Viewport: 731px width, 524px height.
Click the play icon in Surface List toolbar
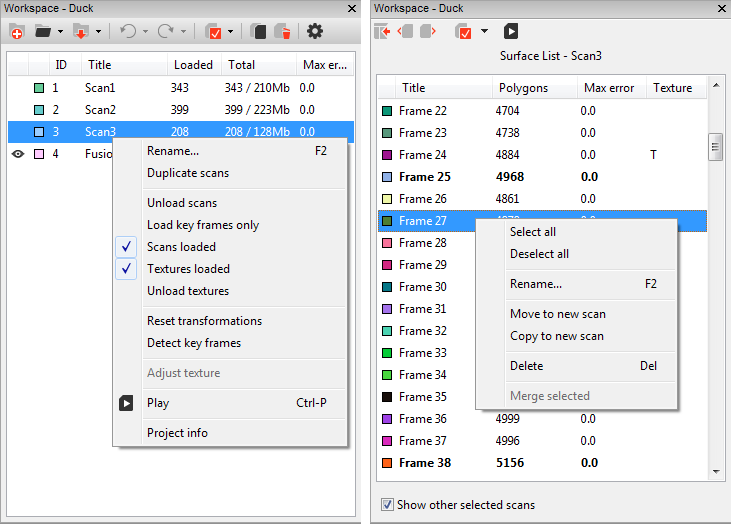pyautogui.click(x=511, y=31)
